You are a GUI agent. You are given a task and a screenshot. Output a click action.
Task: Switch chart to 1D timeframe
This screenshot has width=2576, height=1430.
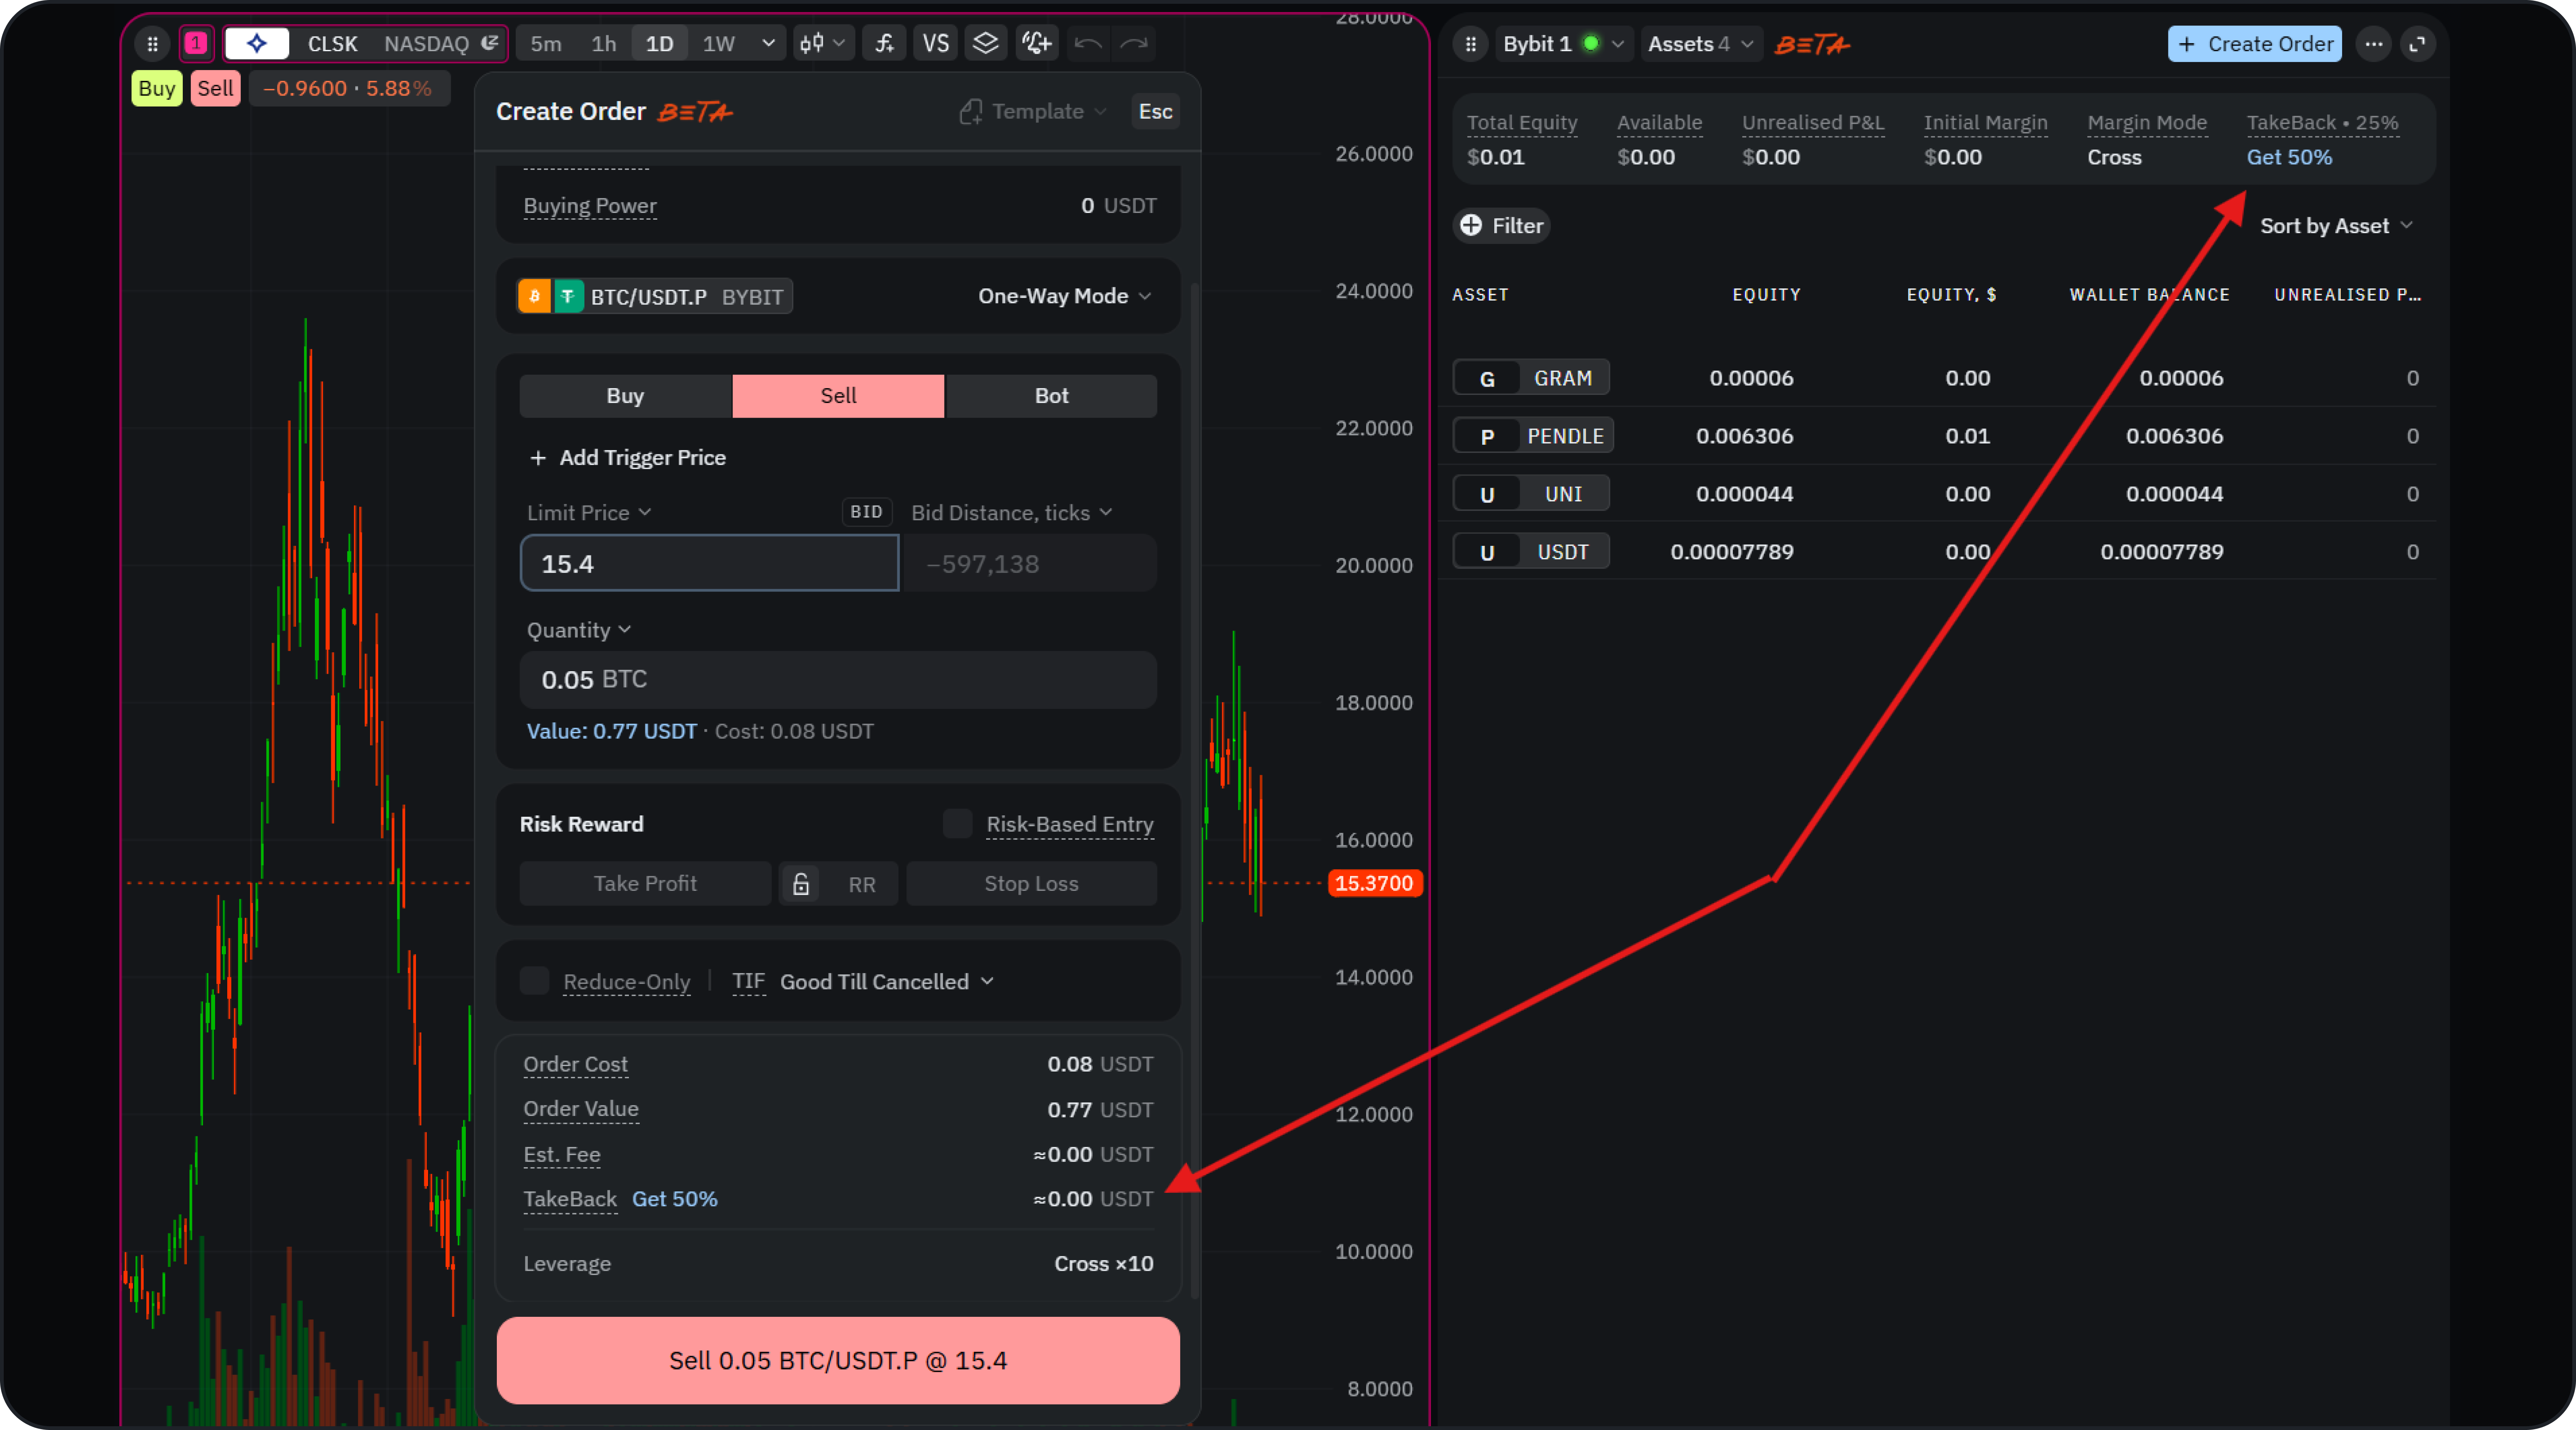[659, 44]
